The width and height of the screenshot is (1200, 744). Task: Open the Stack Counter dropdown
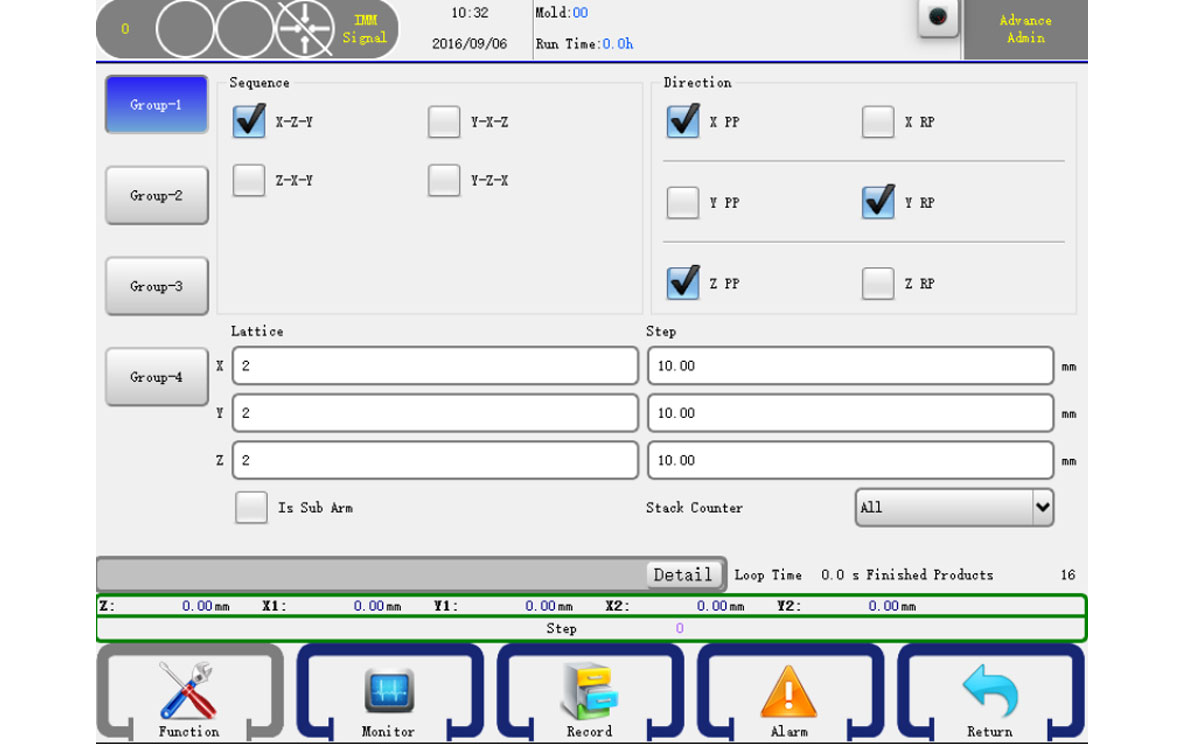(x=954, y=508)
